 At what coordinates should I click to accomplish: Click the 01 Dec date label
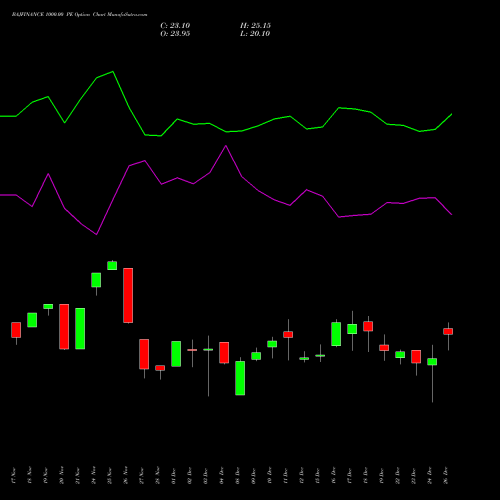[x=174, y=476]
